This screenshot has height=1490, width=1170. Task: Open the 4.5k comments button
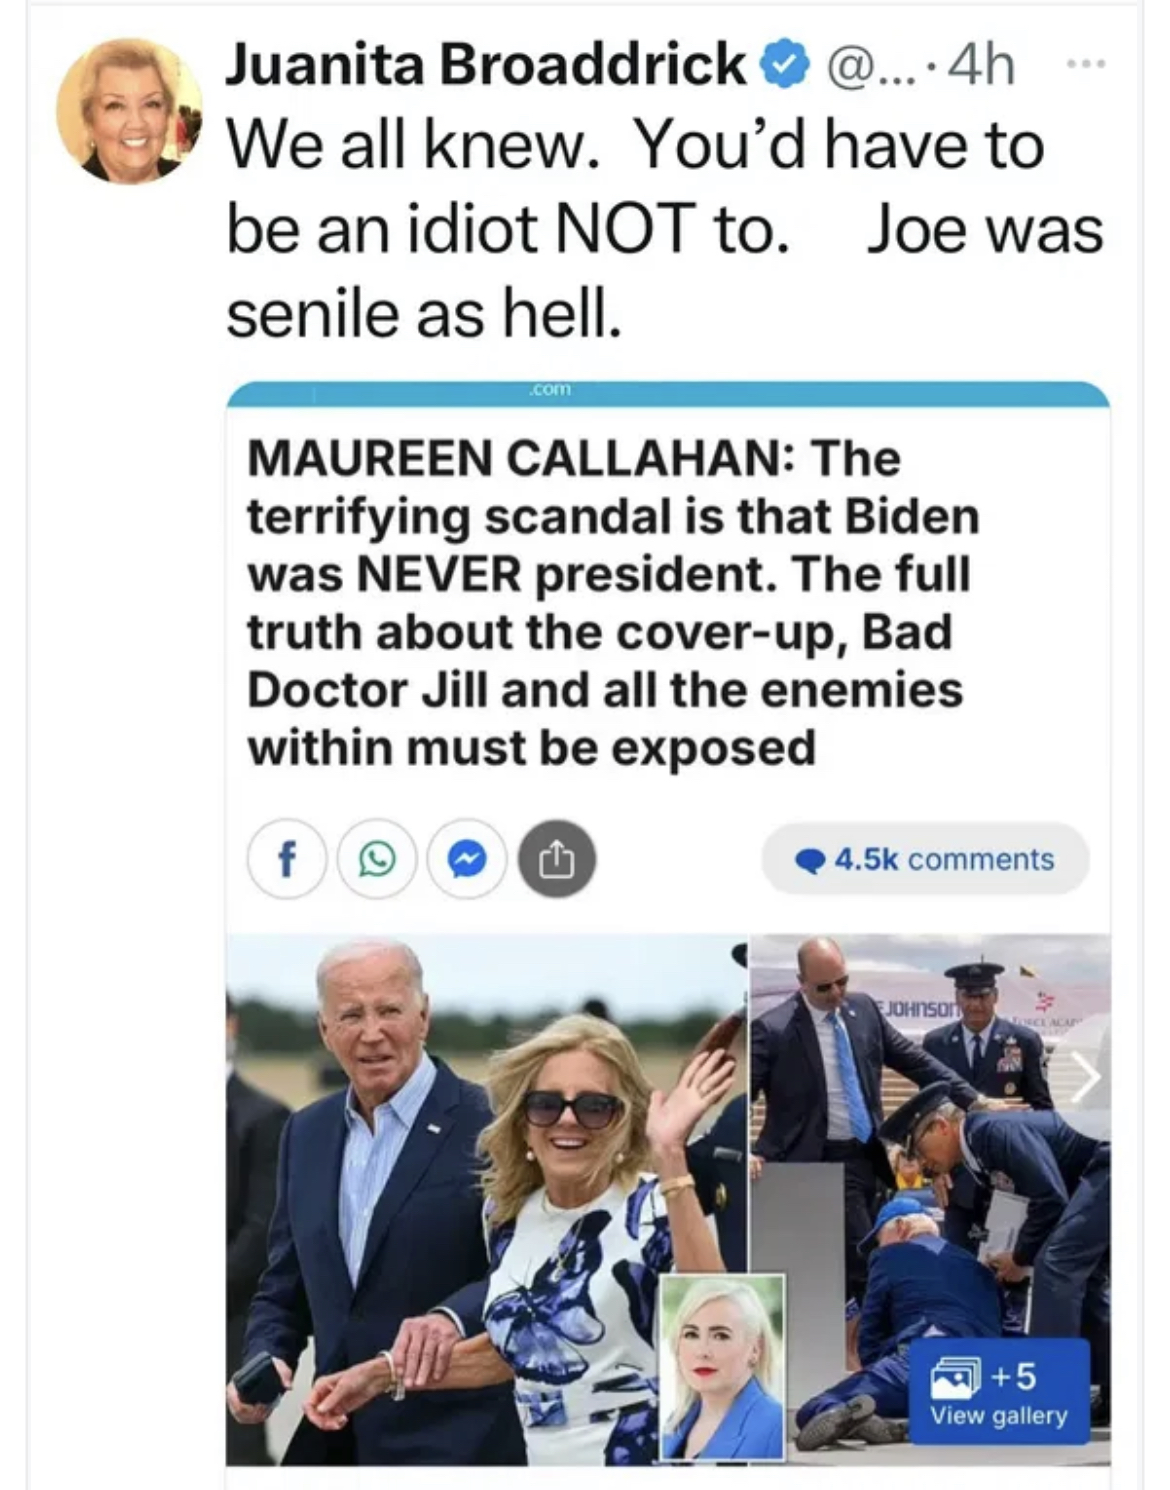925,859
